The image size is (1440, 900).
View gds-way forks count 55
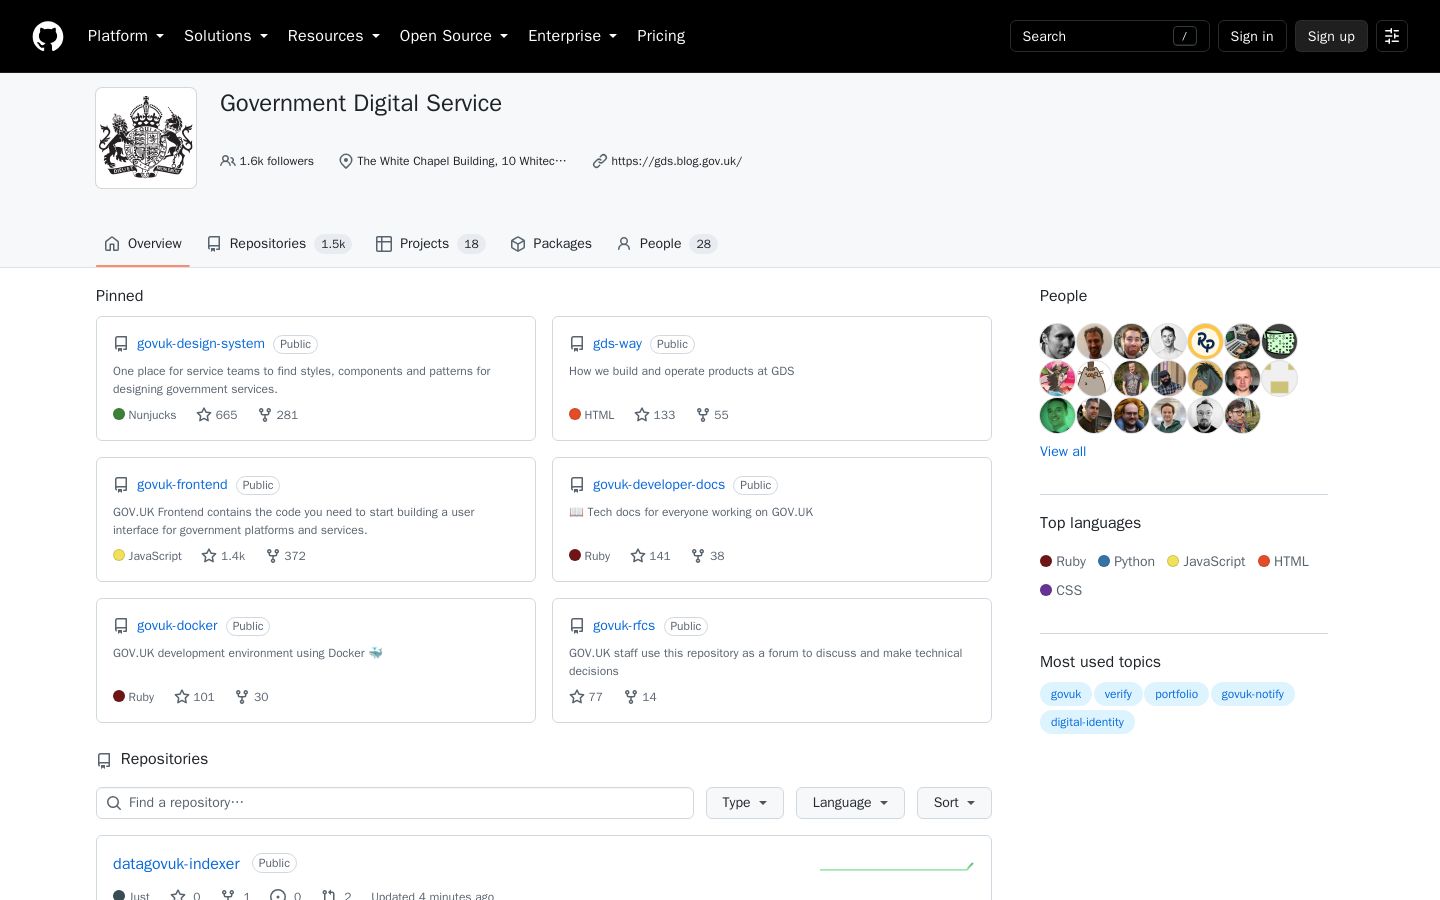[712, 415]
